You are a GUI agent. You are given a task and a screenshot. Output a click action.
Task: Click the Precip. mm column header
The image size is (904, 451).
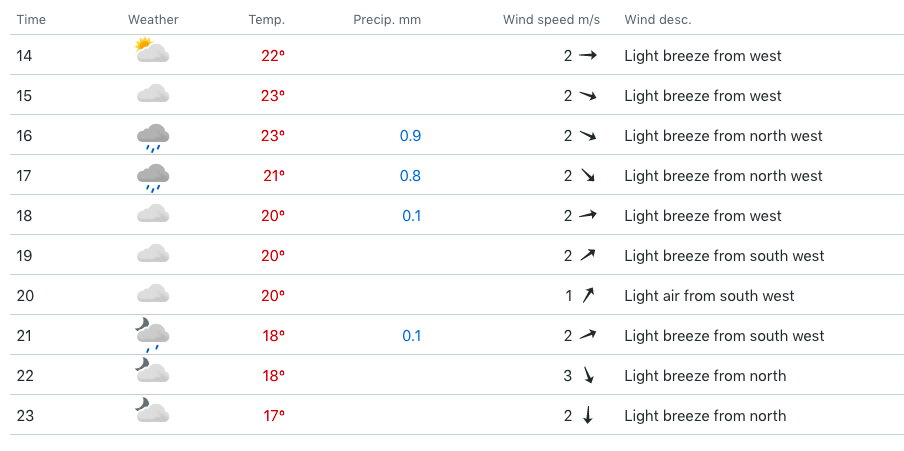[x=387, y=20]
